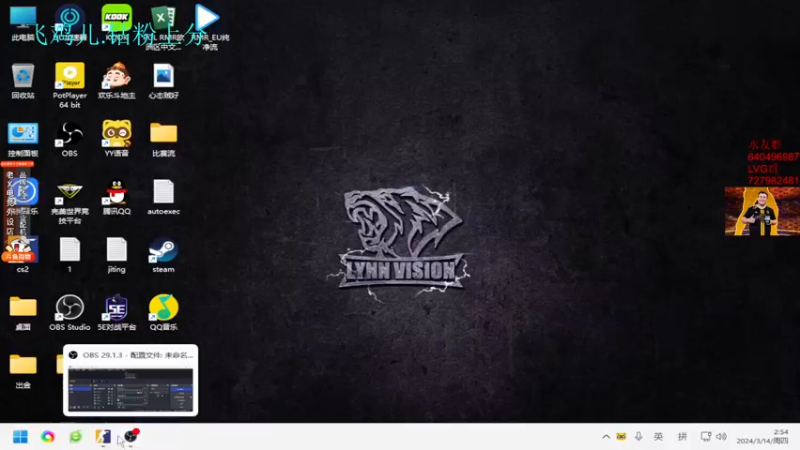Open the volume speaker tray icon
Screen dimensions: 800x450
click(x=721, y=437)
